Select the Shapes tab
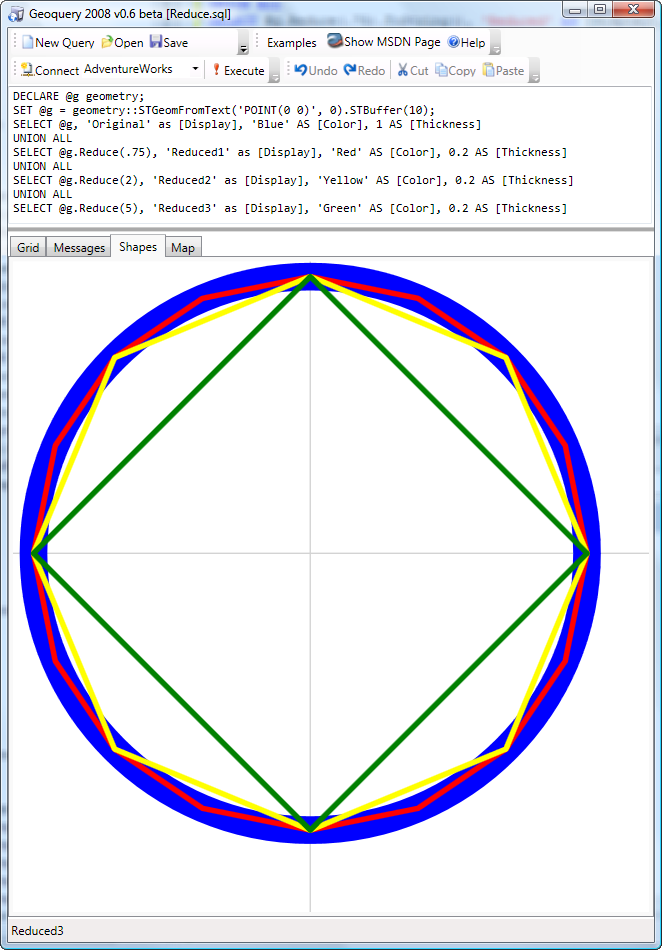This screenshot has width=662, height=950. coord(138,246)
